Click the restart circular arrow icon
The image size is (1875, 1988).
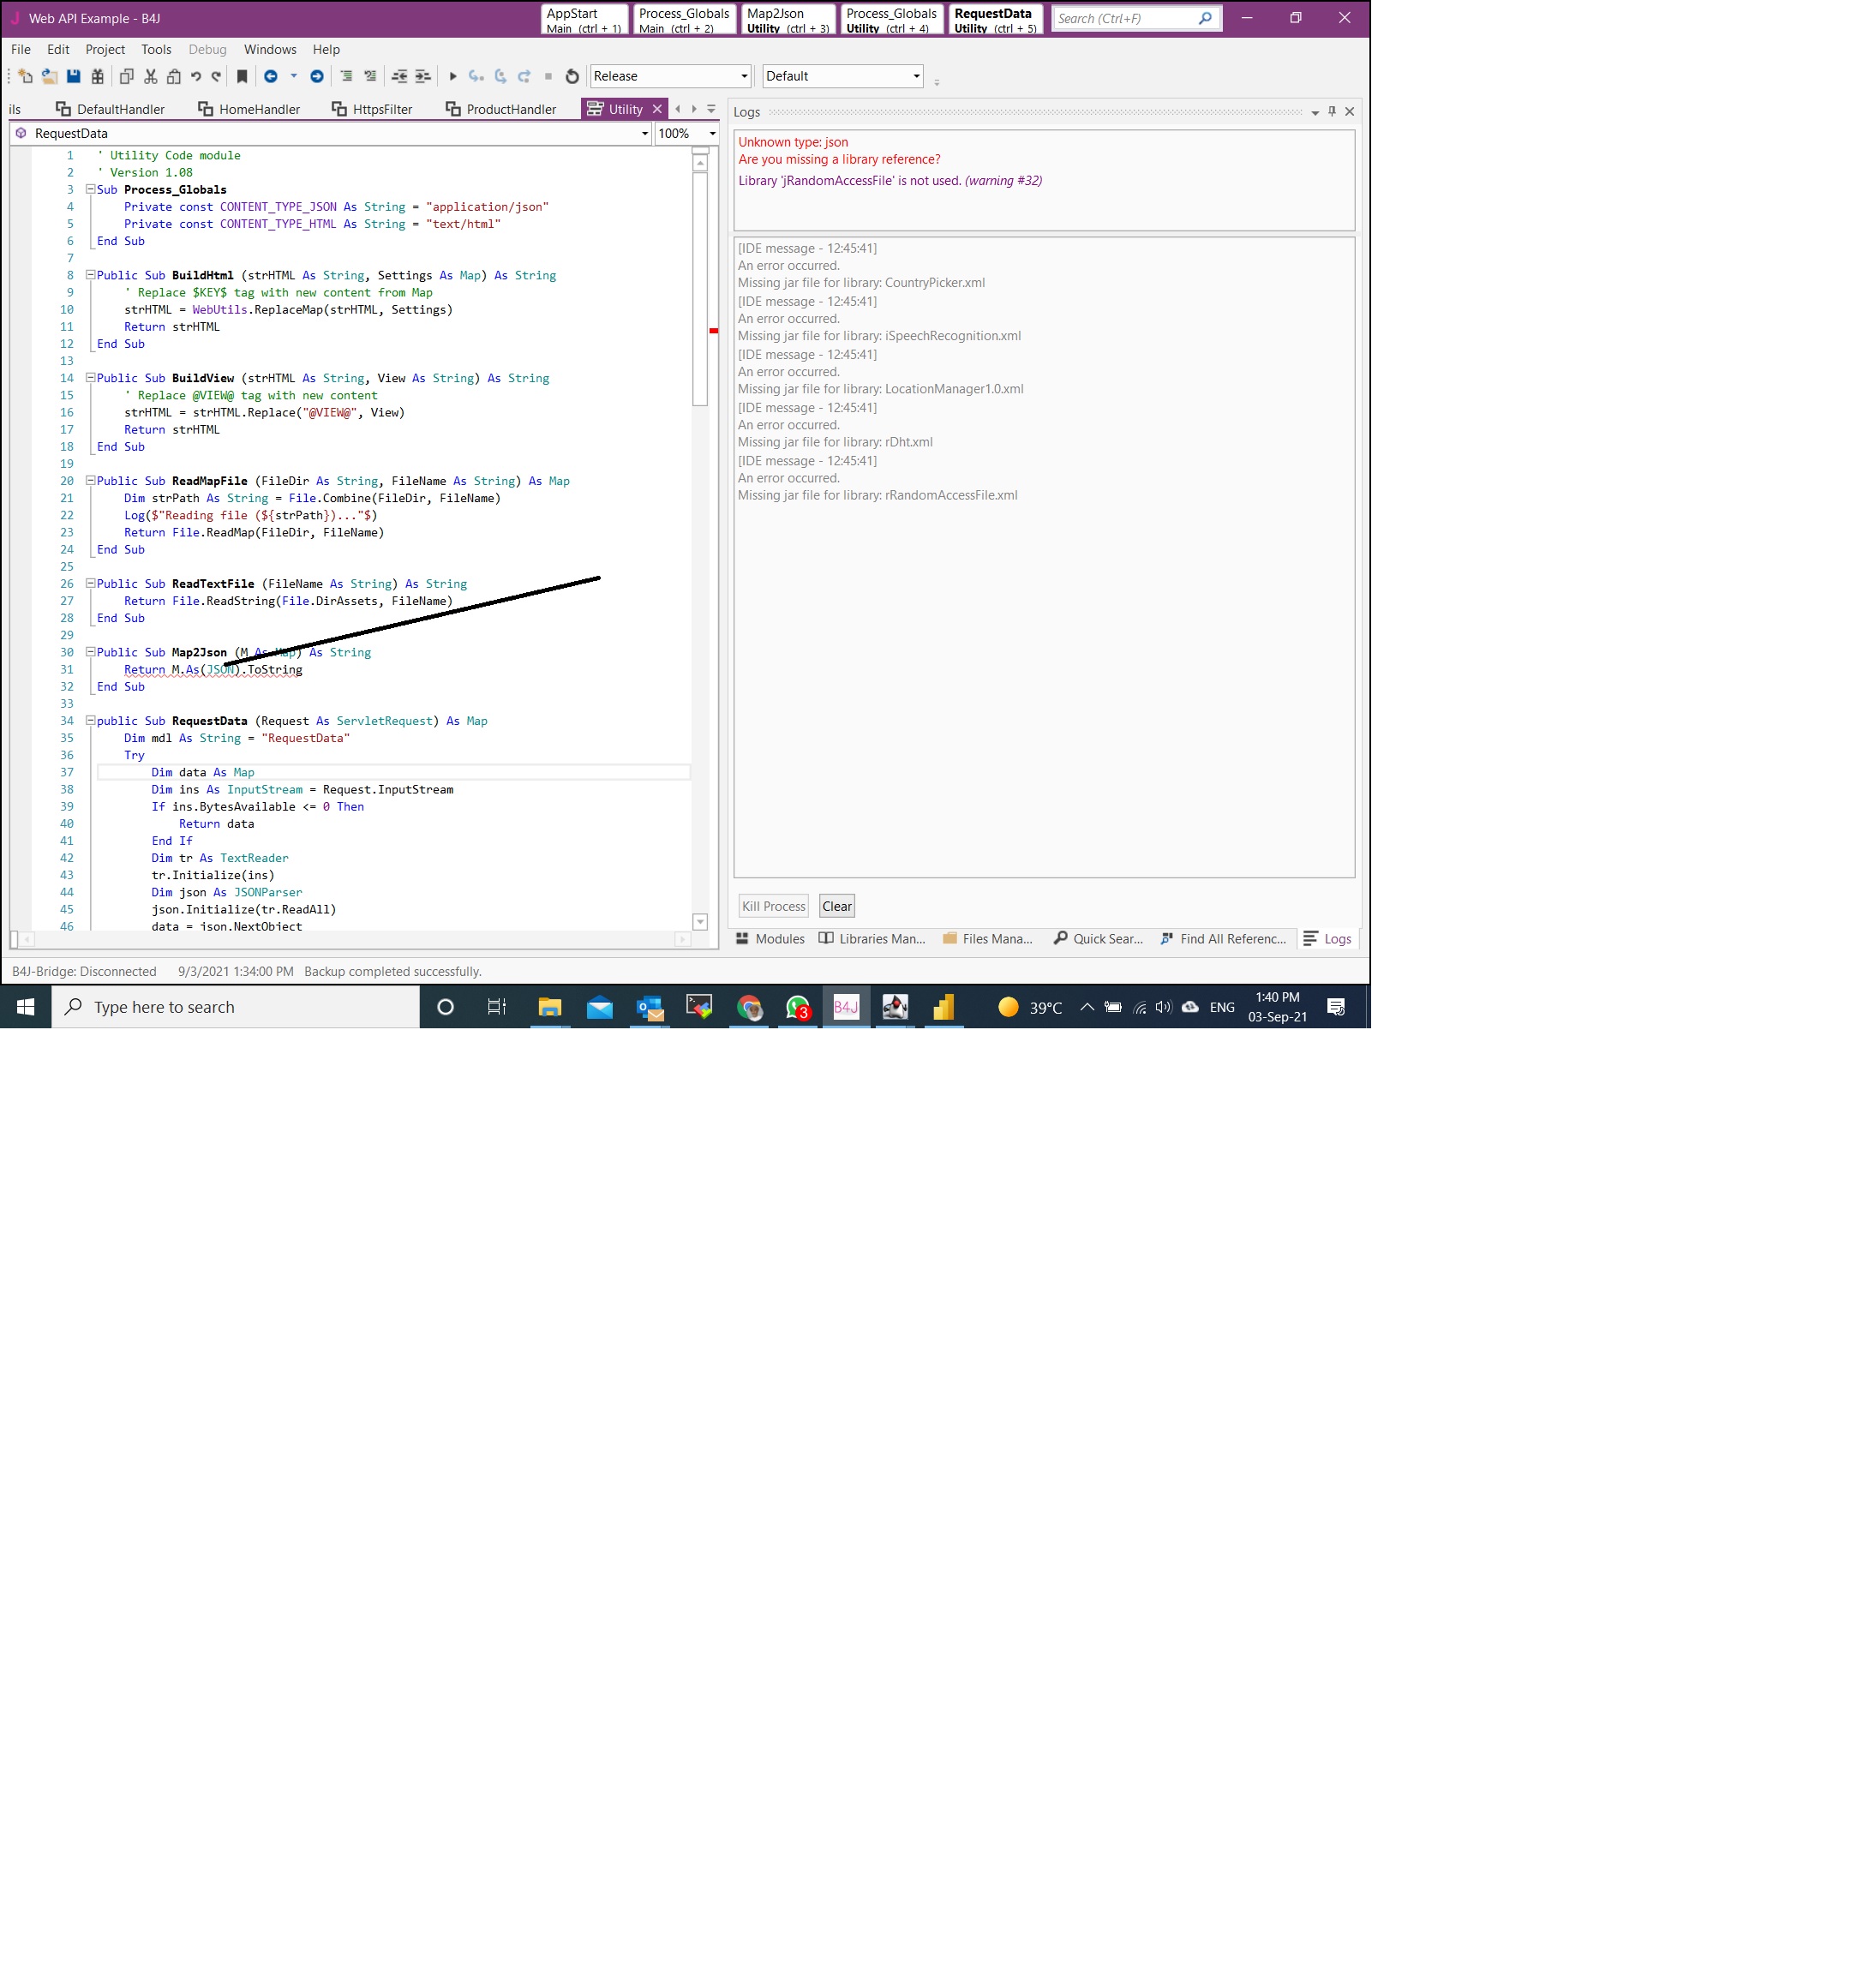pos(572,76)
